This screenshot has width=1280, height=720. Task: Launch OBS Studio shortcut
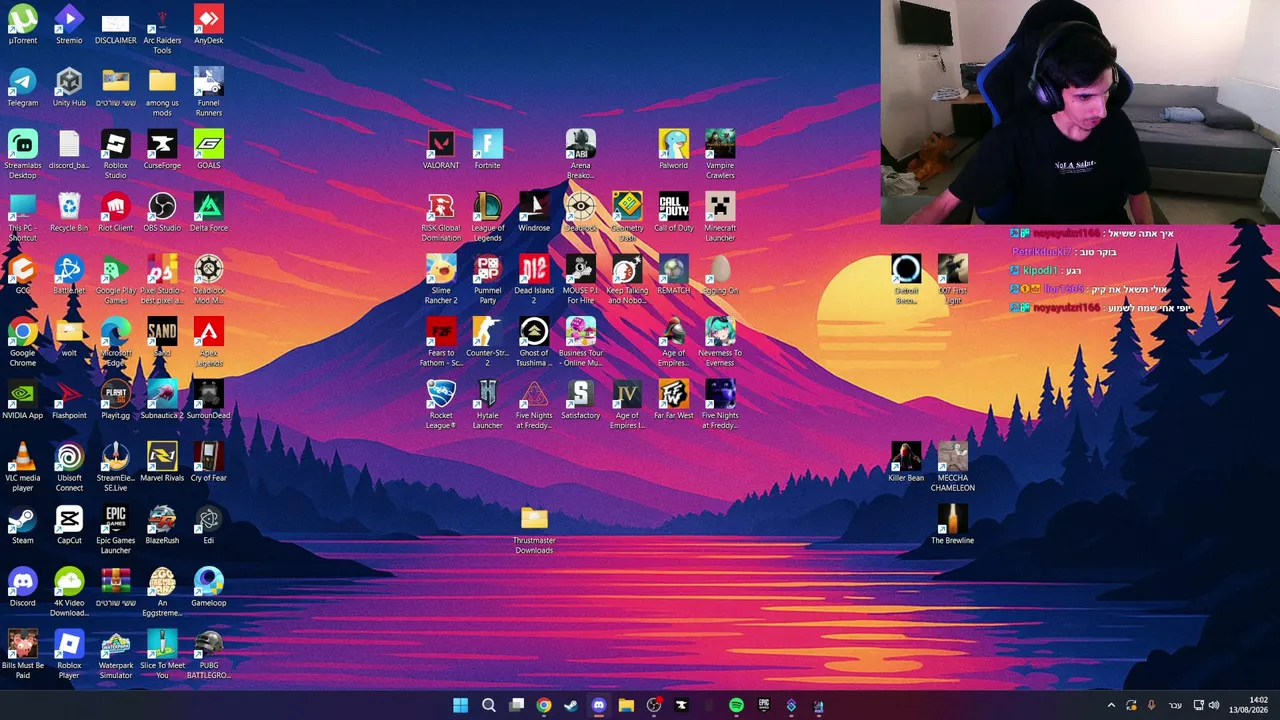pos(162,213)
